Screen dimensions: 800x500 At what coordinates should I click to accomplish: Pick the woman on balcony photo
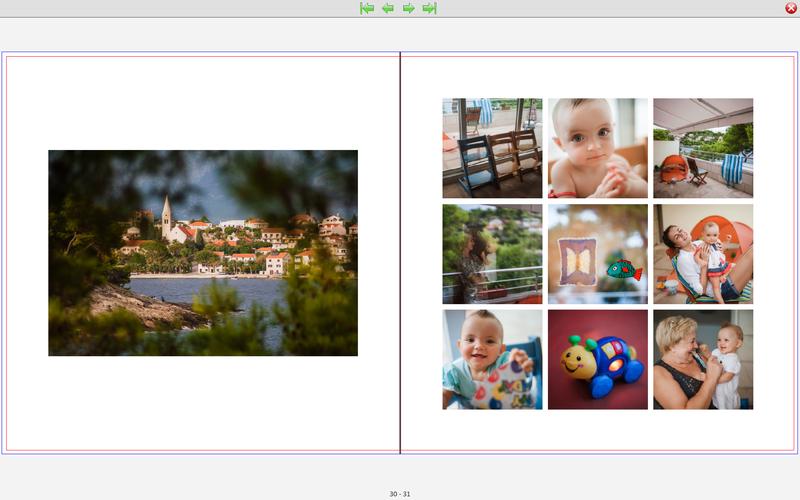[492, 254]
